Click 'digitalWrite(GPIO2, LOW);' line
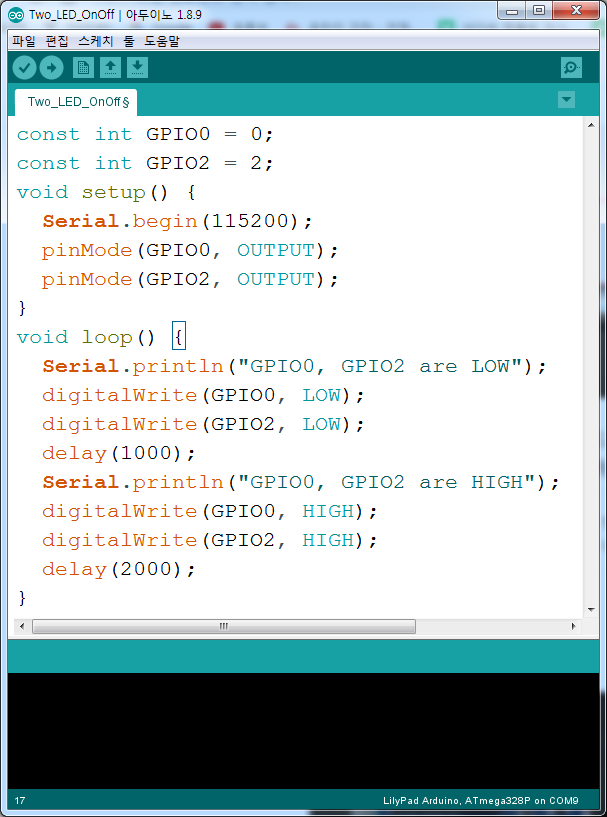The height and width of the screenshot is (817, 607). click(203, 425)
